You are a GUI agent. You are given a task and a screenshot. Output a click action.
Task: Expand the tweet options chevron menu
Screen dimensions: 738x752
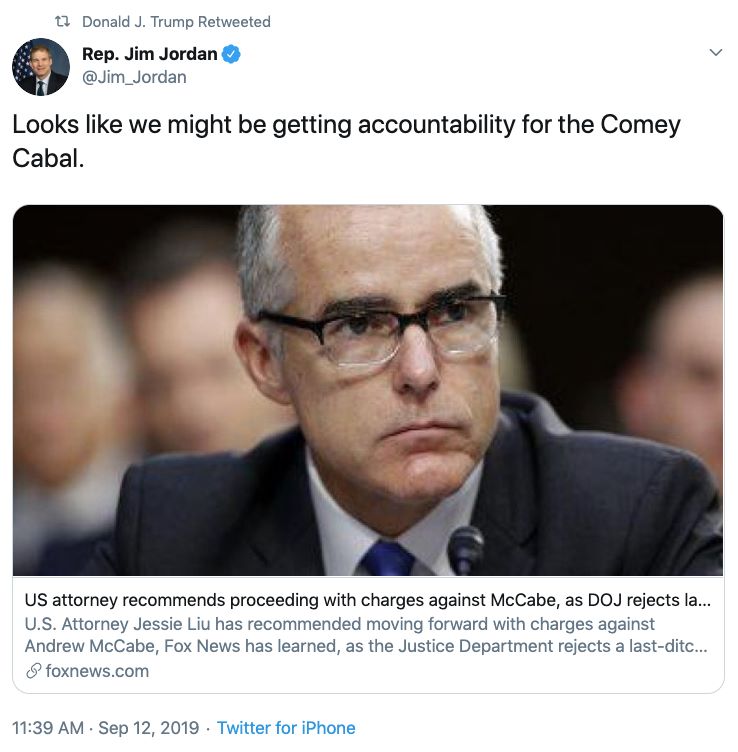[x=715, y=52]
